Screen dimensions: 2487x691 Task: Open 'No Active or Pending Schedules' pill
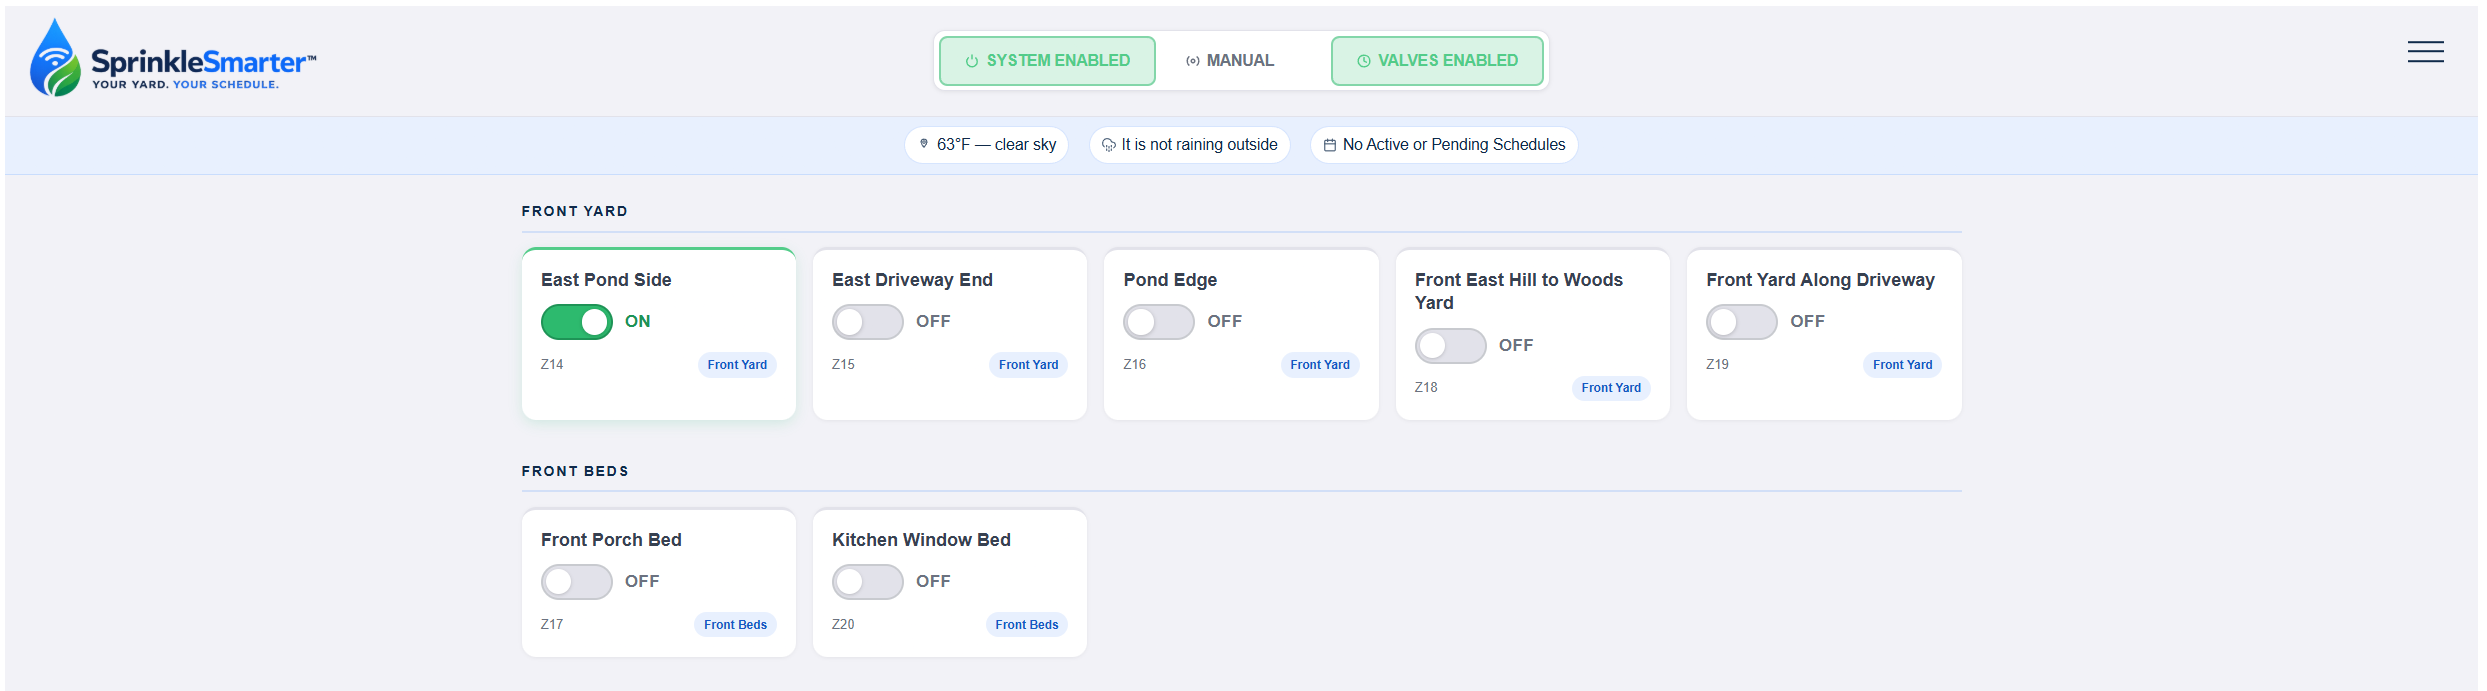click(x=1444, y=145)
